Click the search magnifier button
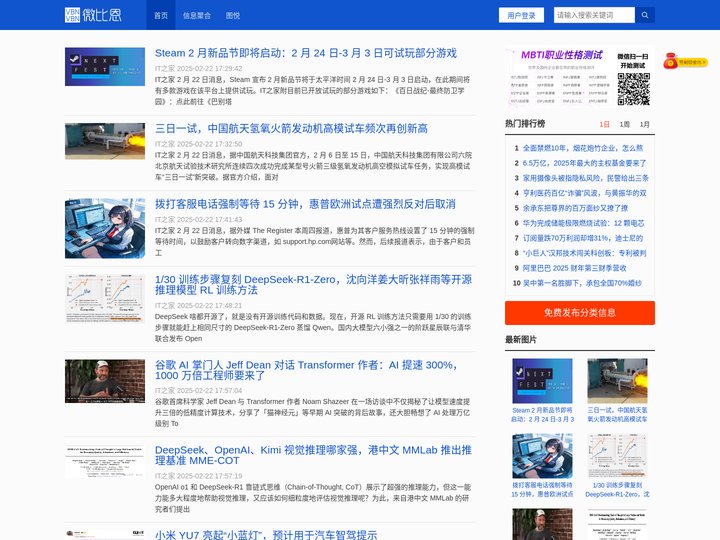720x540 pixels. coord(645,15)
